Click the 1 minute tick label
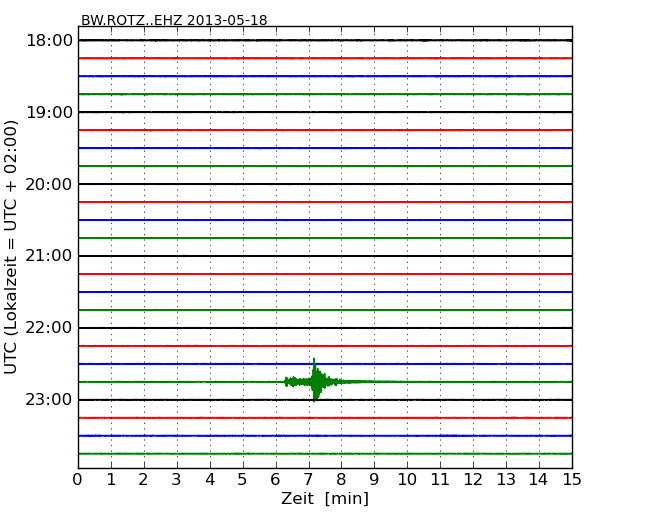650x520 pixels. coord(111,479)
